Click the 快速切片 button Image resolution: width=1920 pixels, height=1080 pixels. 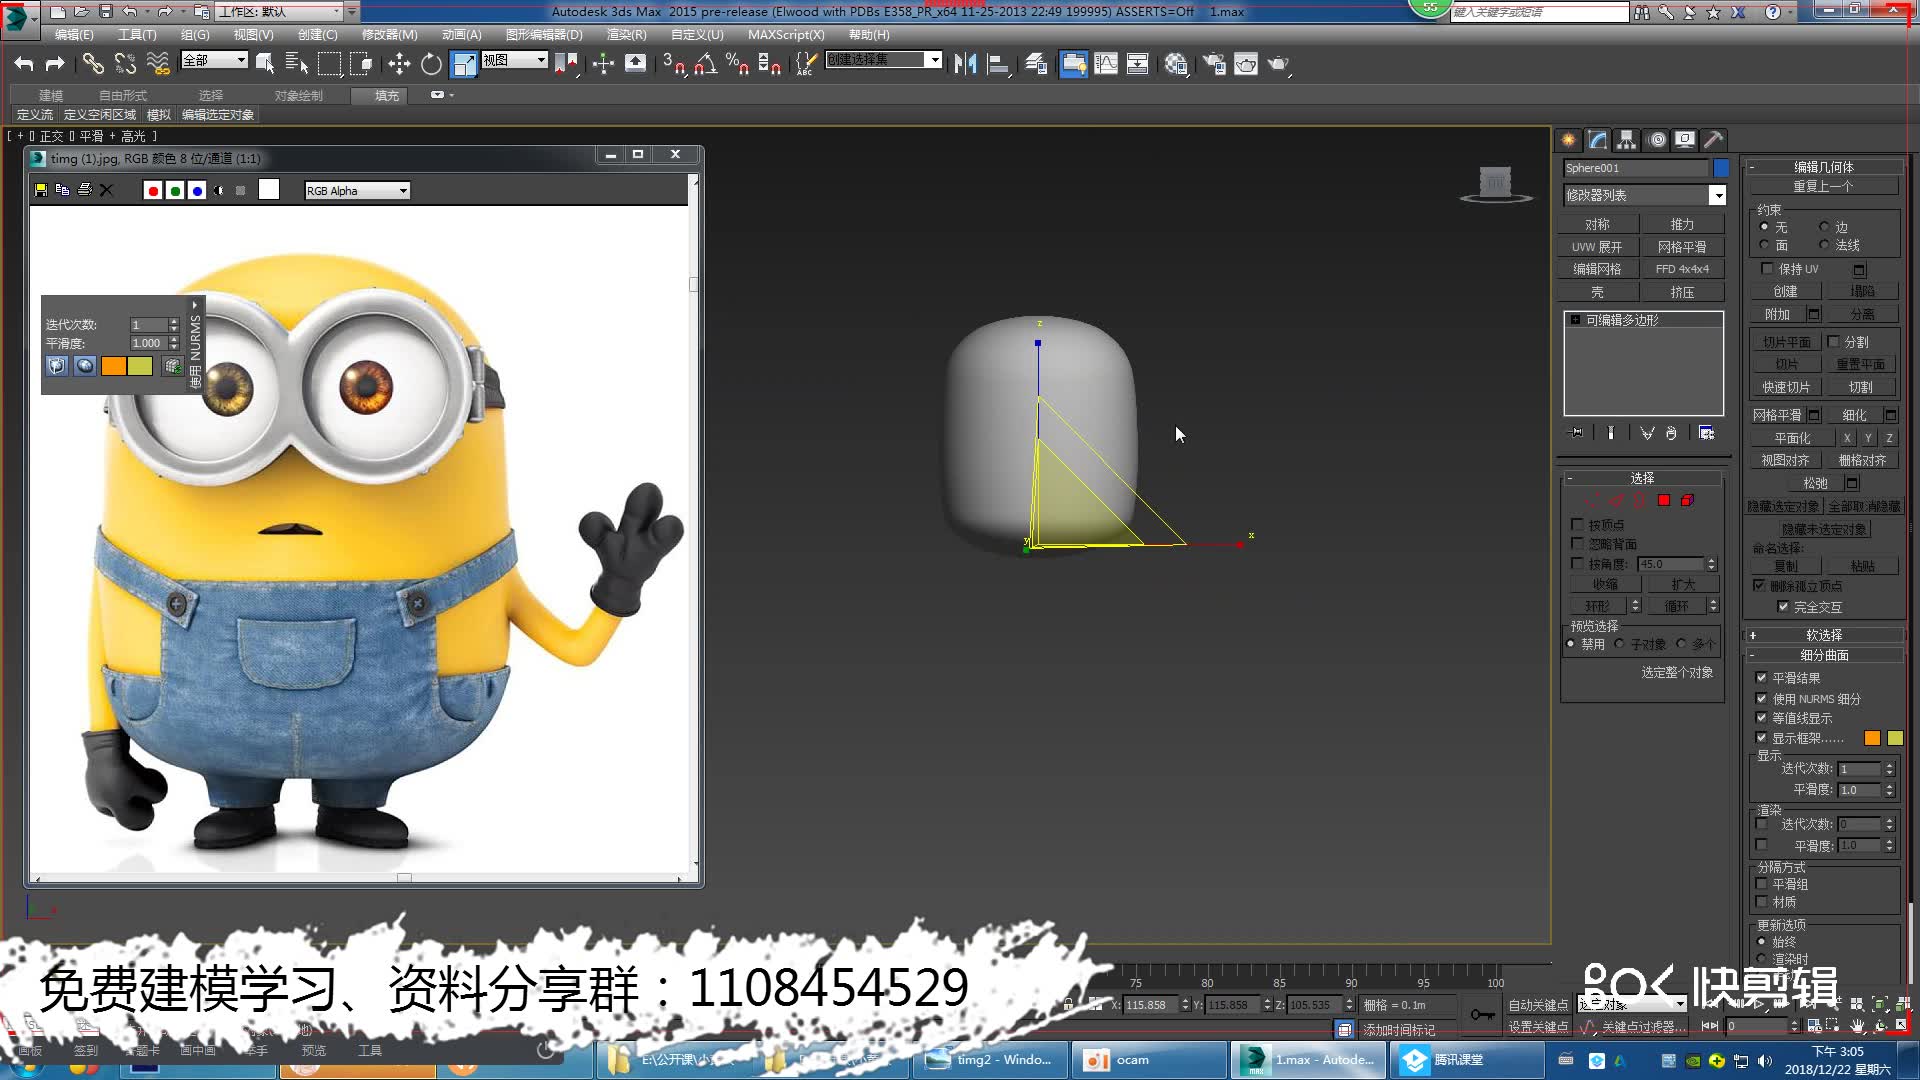pos(1786,387)
